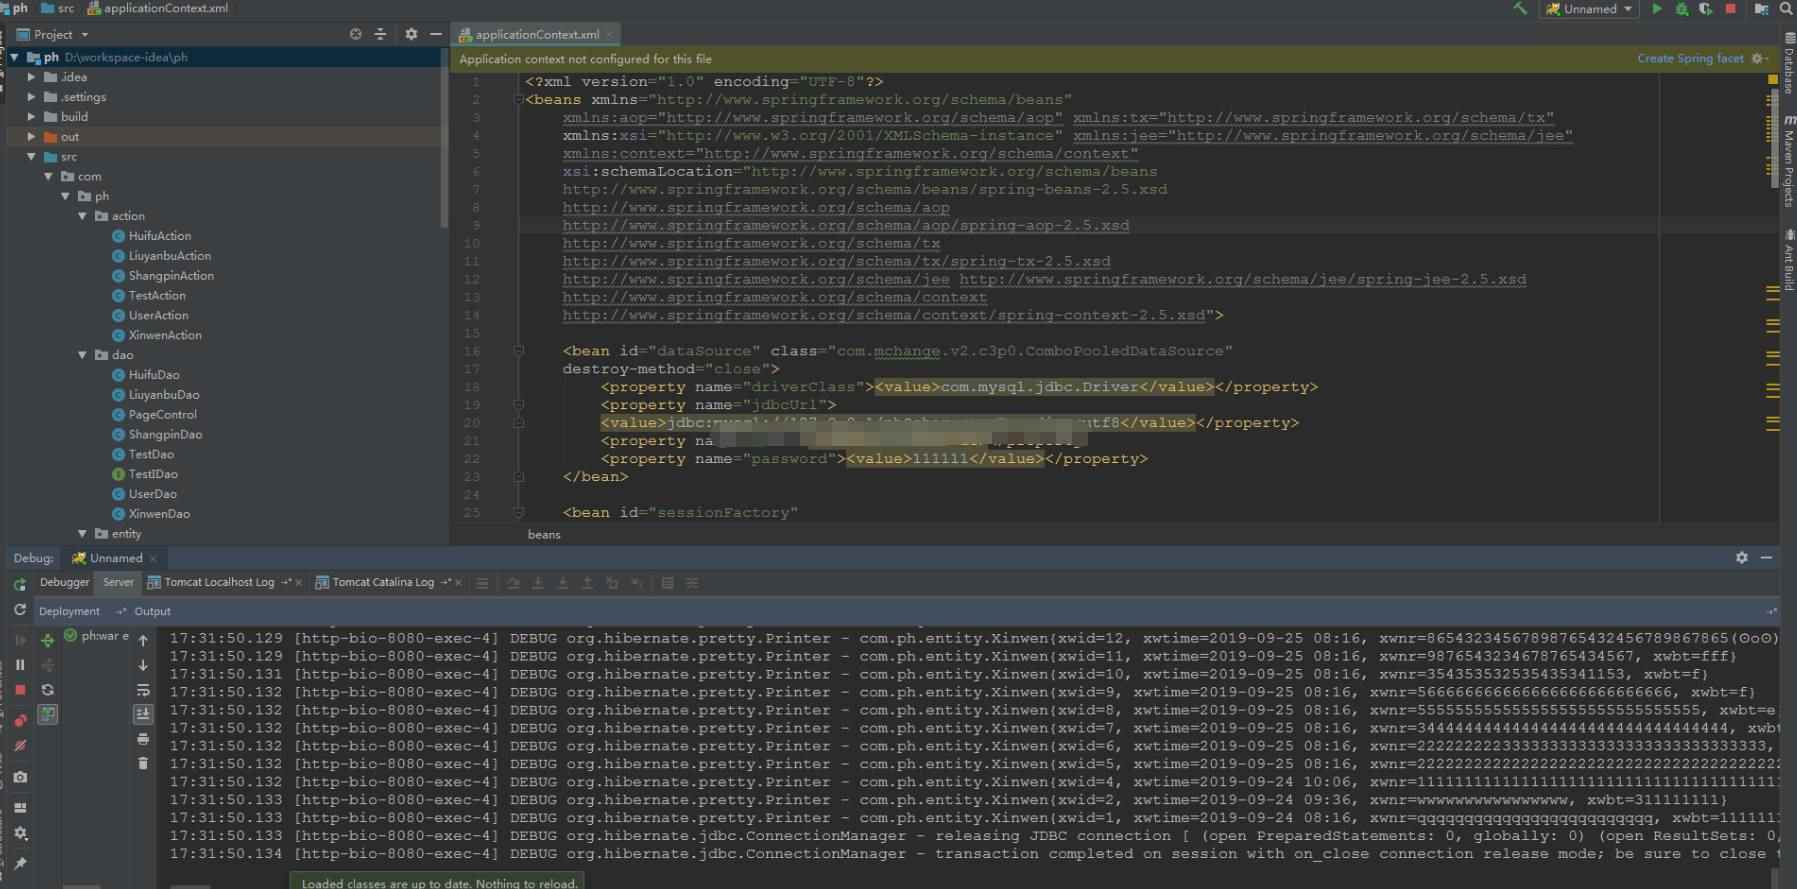Clear console output with the trash icon

(143, 763)
